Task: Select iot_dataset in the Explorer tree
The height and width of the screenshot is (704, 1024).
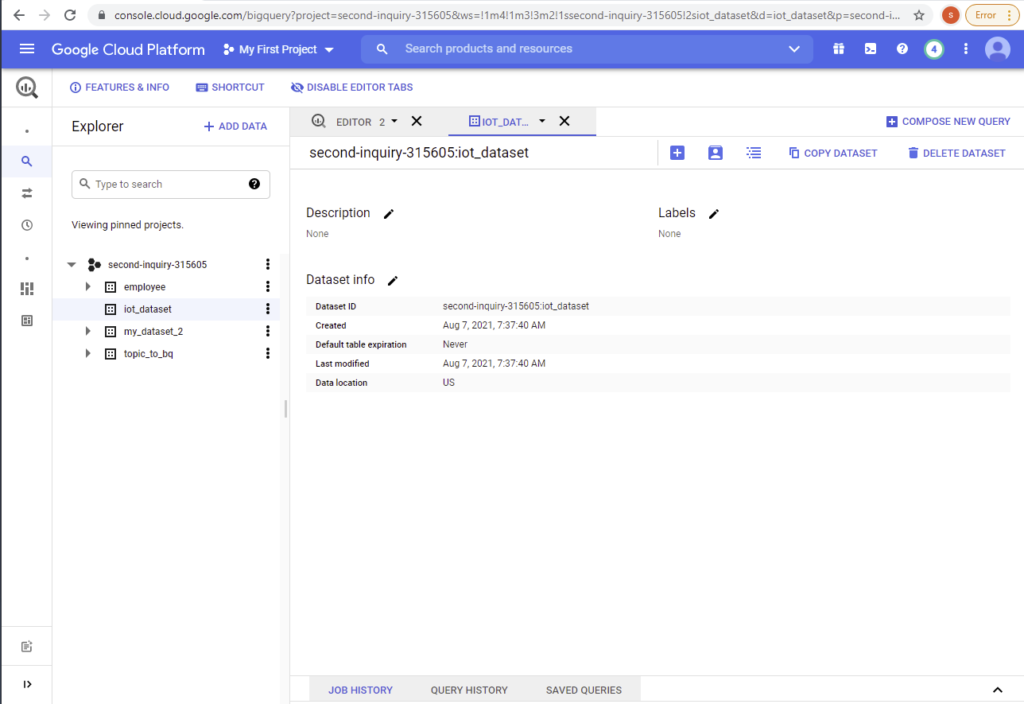Action: (x=148, y=309)
